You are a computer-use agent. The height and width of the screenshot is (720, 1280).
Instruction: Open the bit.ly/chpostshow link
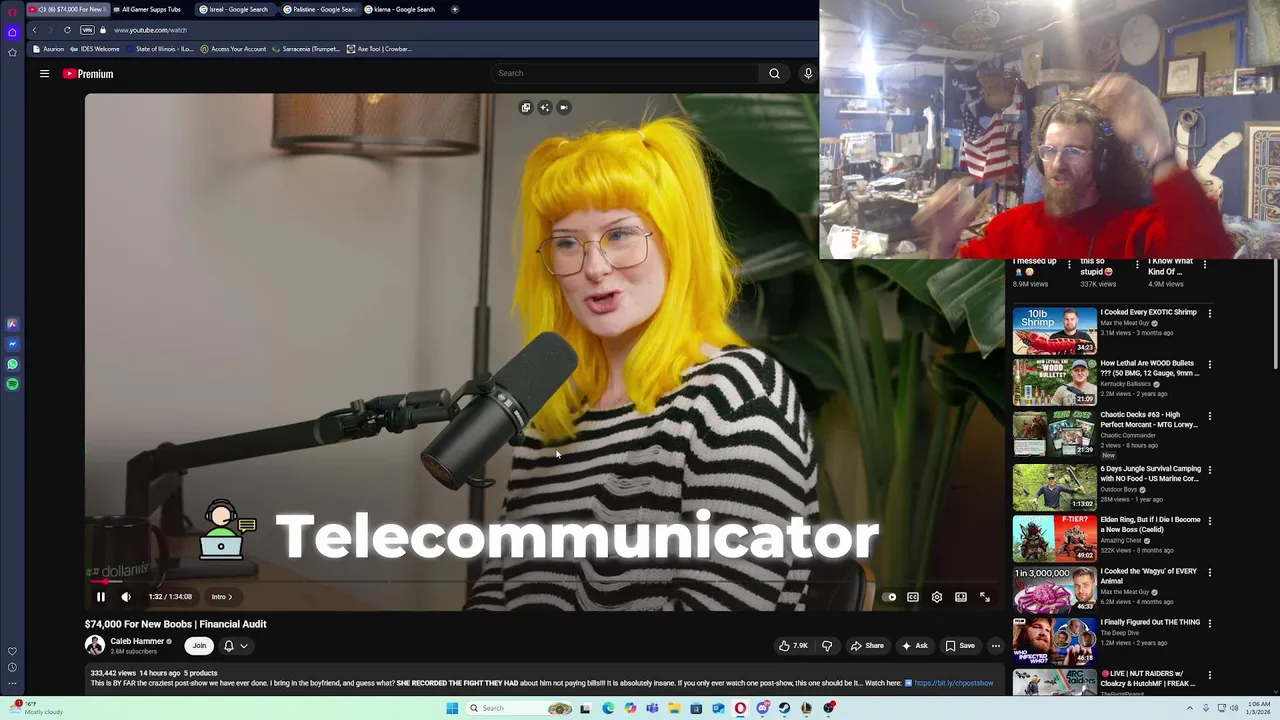pyautogui.click(x=954, y=683)
